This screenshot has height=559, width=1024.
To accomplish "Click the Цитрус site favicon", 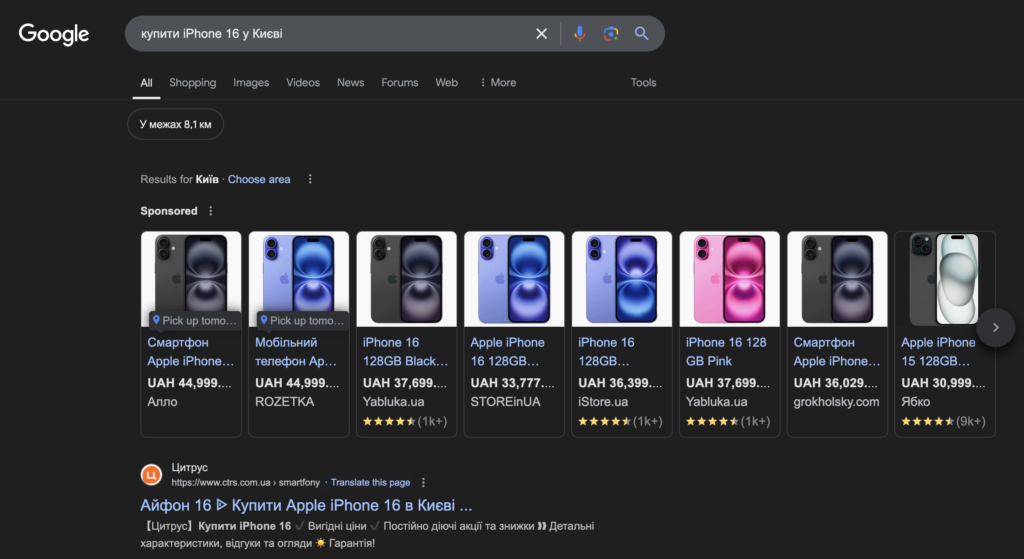I will 151,474.
